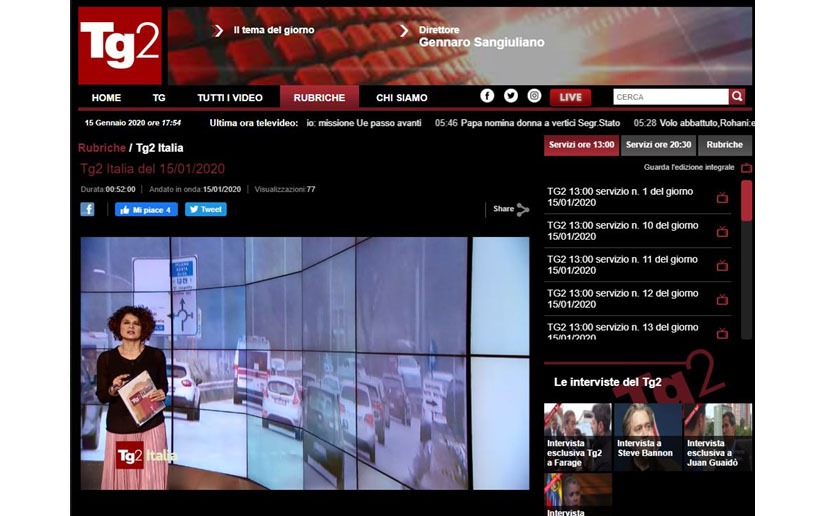Click the Tweet button

[206, 209]
